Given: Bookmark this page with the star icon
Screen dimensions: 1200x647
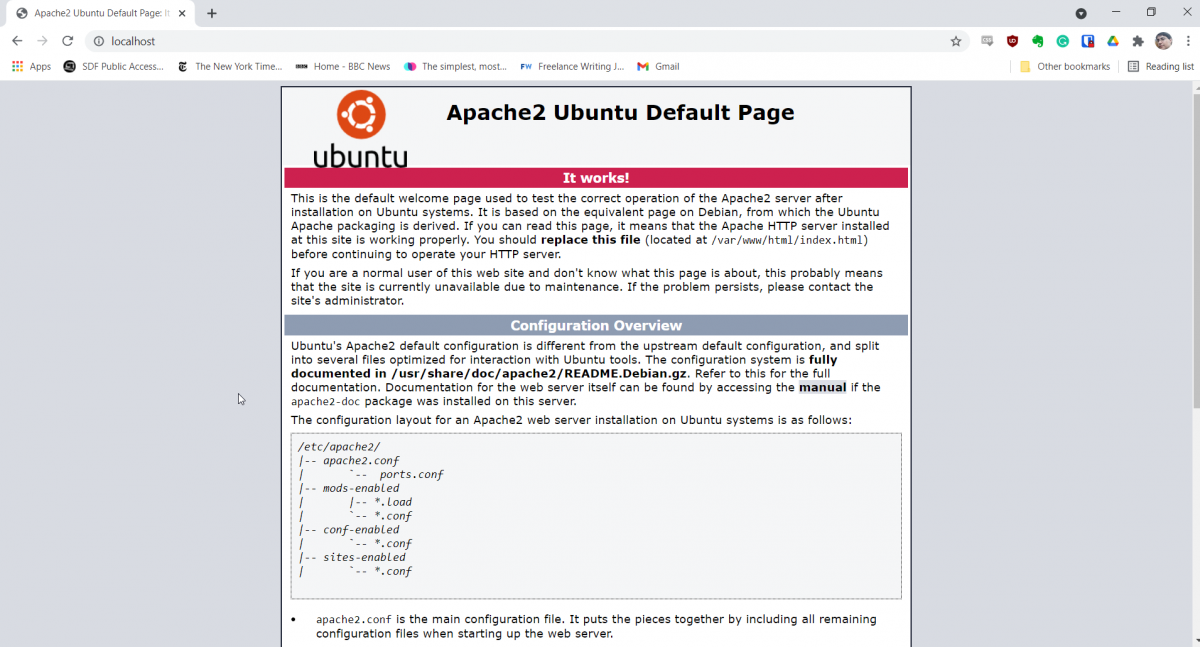Looking at the screenshot, I should pos(955,41).
